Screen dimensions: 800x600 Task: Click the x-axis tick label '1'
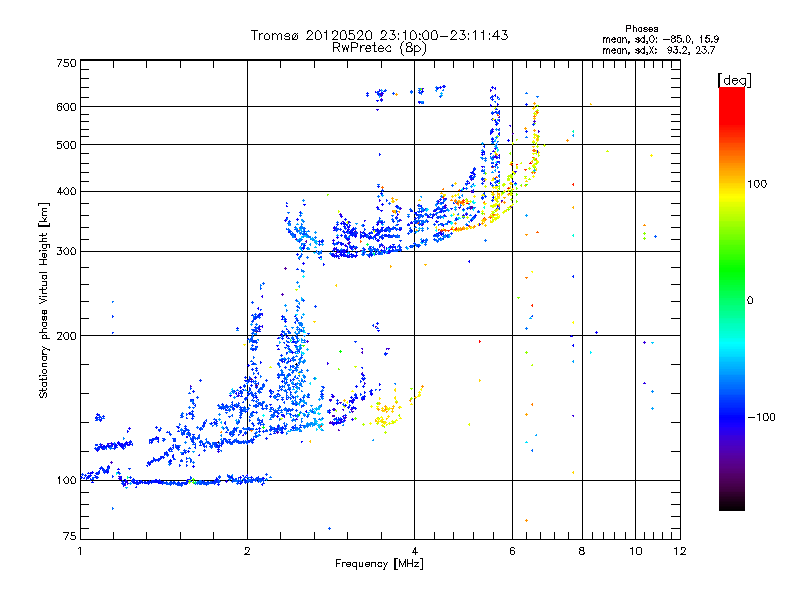point(80,551)
